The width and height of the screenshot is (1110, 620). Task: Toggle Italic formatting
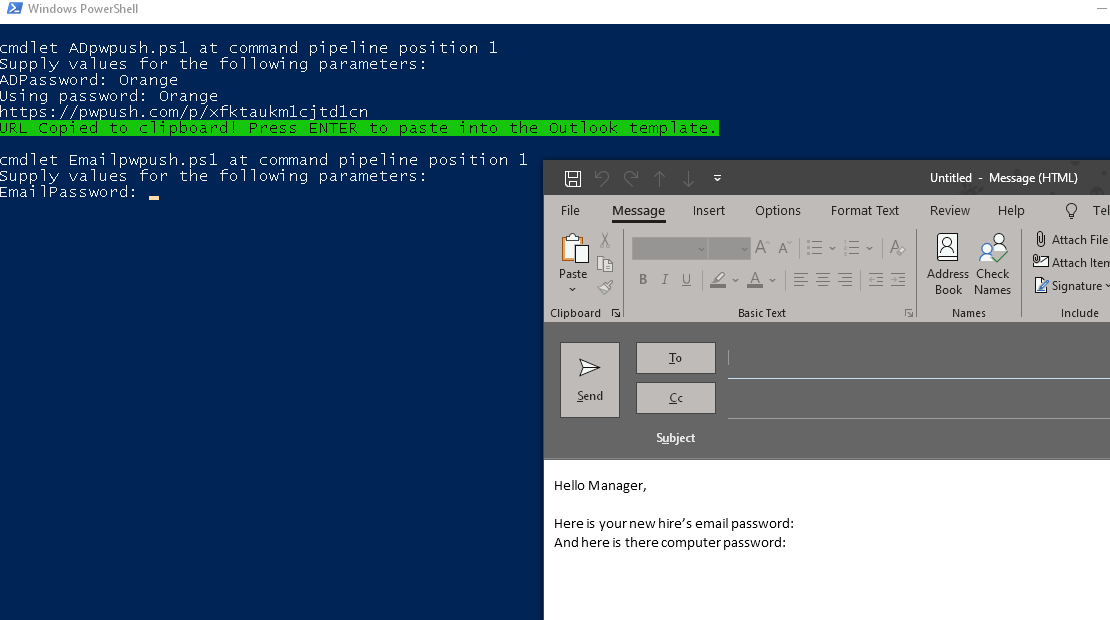(x=664, y=280)
